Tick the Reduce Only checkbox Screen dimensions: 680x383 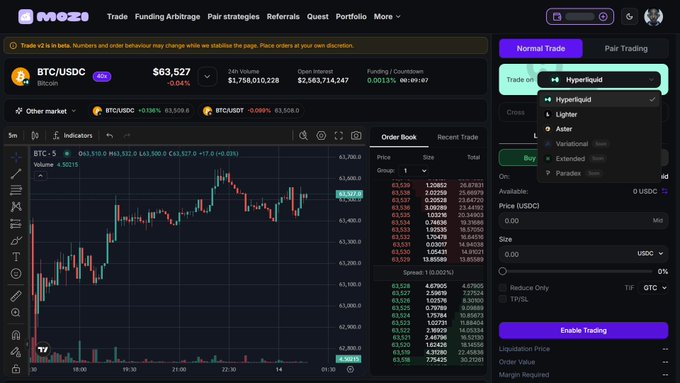click(x=503, y=288)
